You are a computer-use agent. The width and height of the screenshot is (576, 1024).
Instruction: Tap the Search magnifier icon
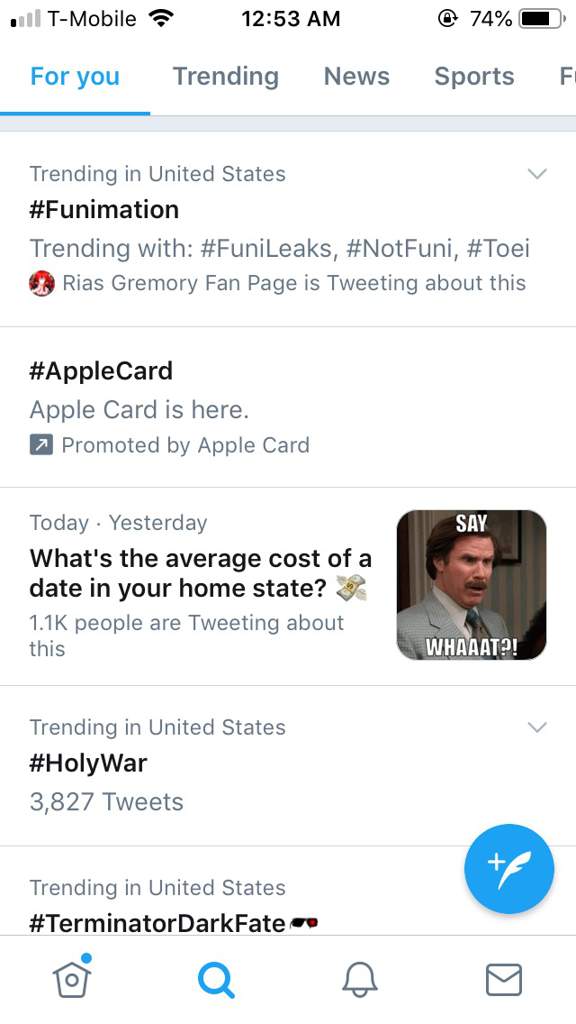pos(216,980)
